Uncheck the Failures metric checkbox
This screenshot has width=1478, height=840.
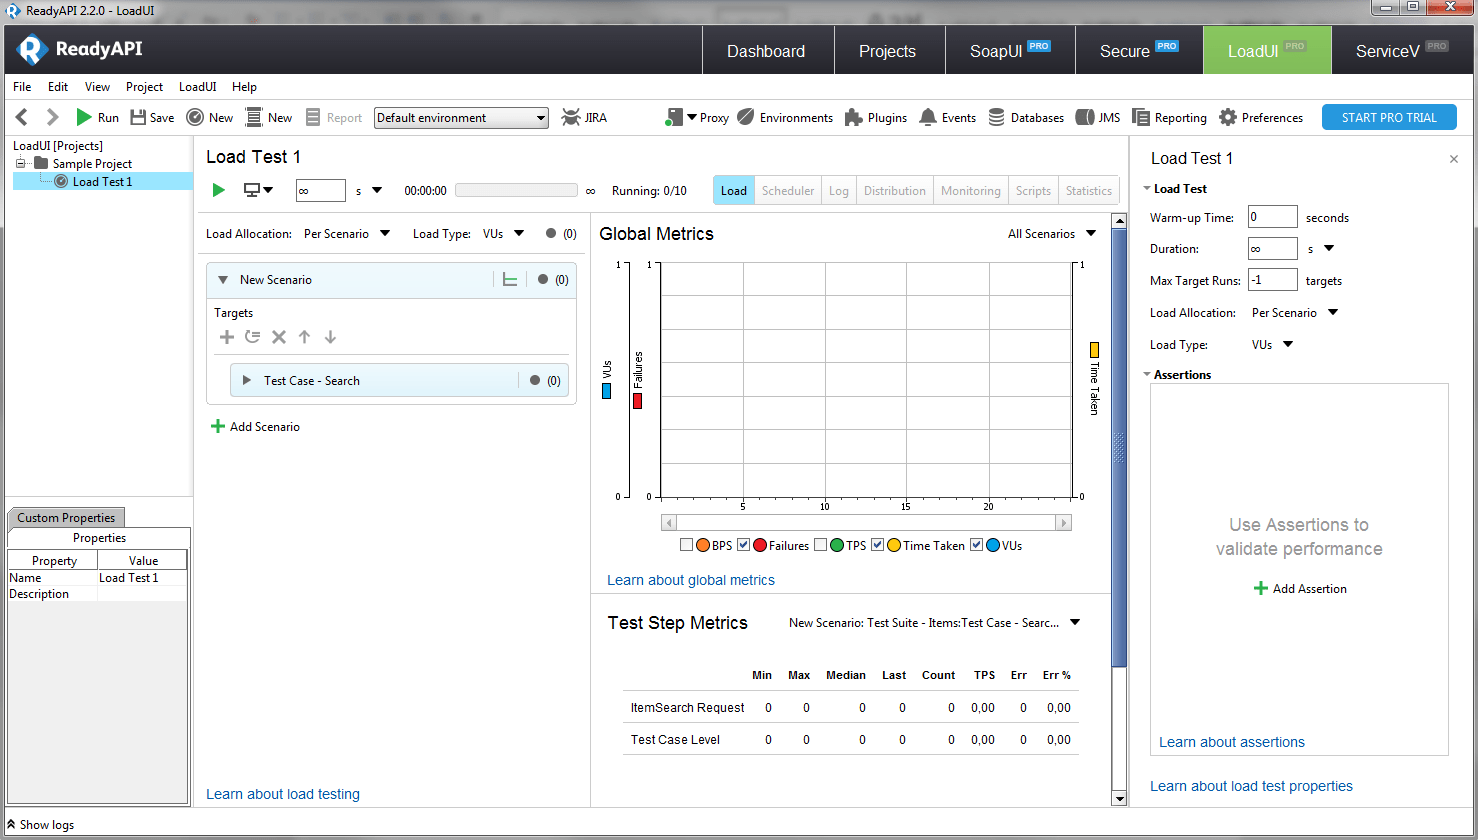click(x=743, y=545)
